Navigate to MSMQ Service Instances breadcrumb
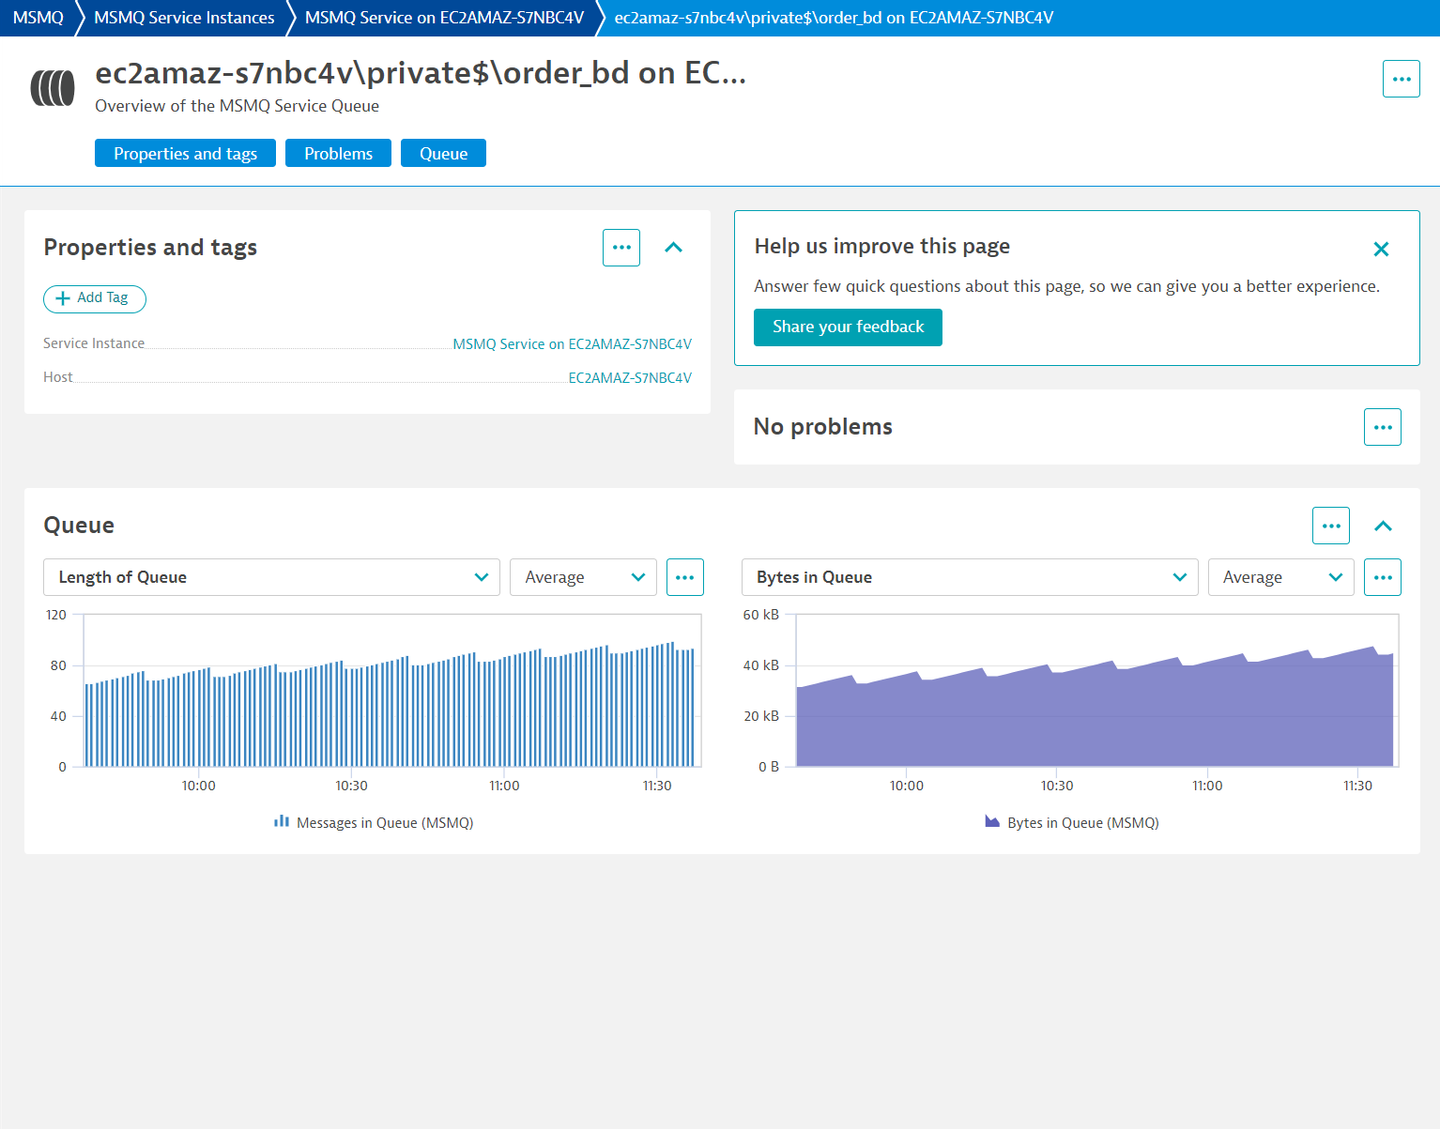1440x1129 pixels. (x=182, y=17)
